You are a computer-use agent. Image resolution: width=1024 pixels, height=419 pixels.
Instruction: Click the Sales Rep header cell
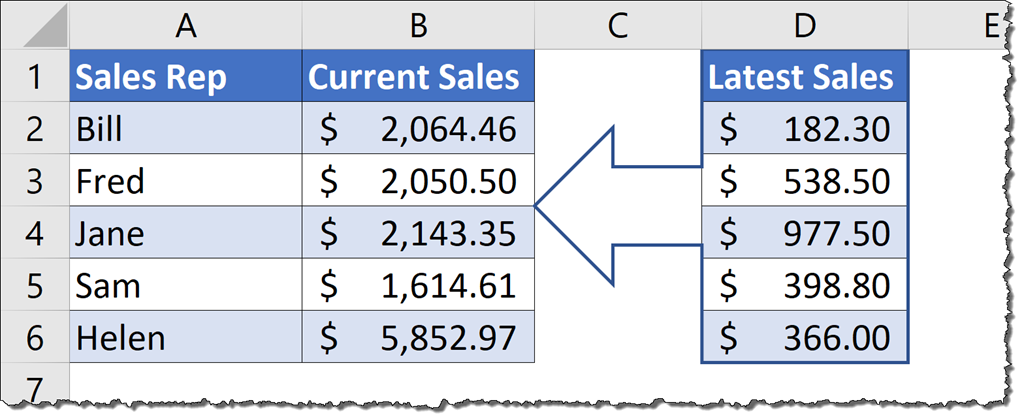pyautogui.click(x=185, y=77)
